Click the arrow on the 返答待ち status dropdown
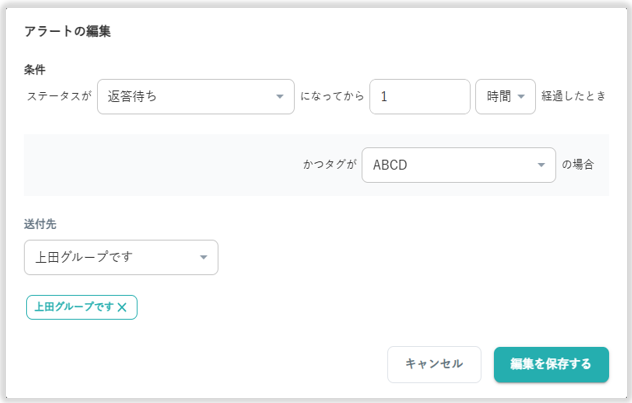 [279, 97]
